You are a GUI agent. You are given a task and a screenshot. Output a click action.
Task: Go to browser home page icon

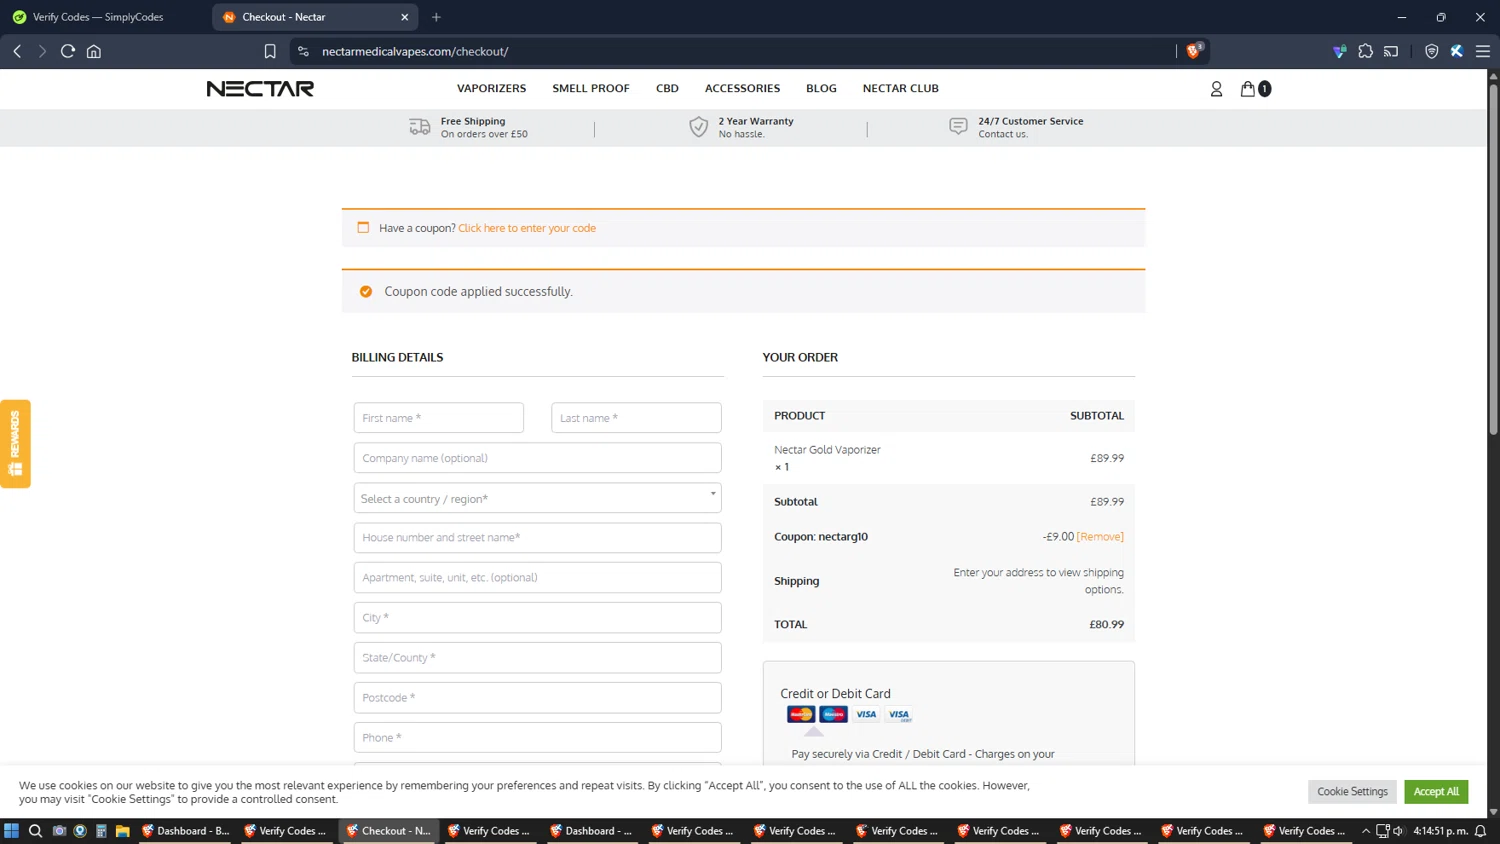[x=94, y=51]
